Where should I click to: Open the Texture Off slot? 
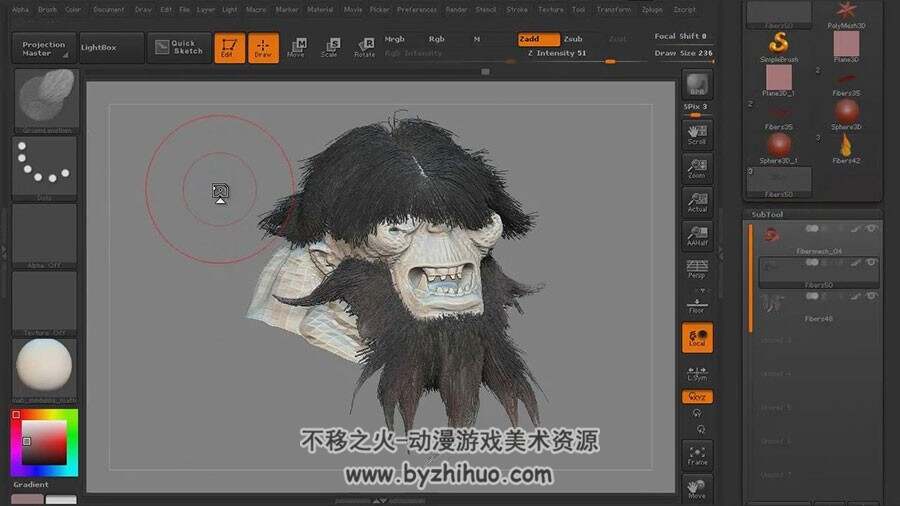click(45, 303)
